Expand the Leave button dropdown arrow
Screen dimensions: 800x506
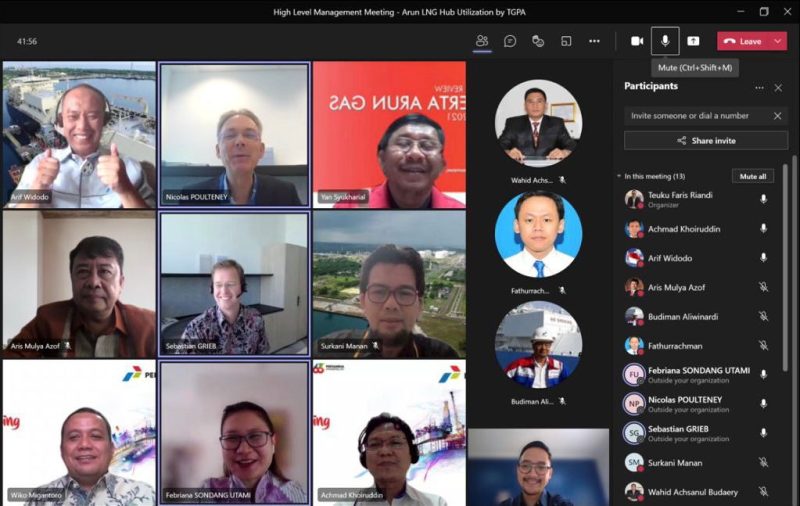[x=778, y=41]
